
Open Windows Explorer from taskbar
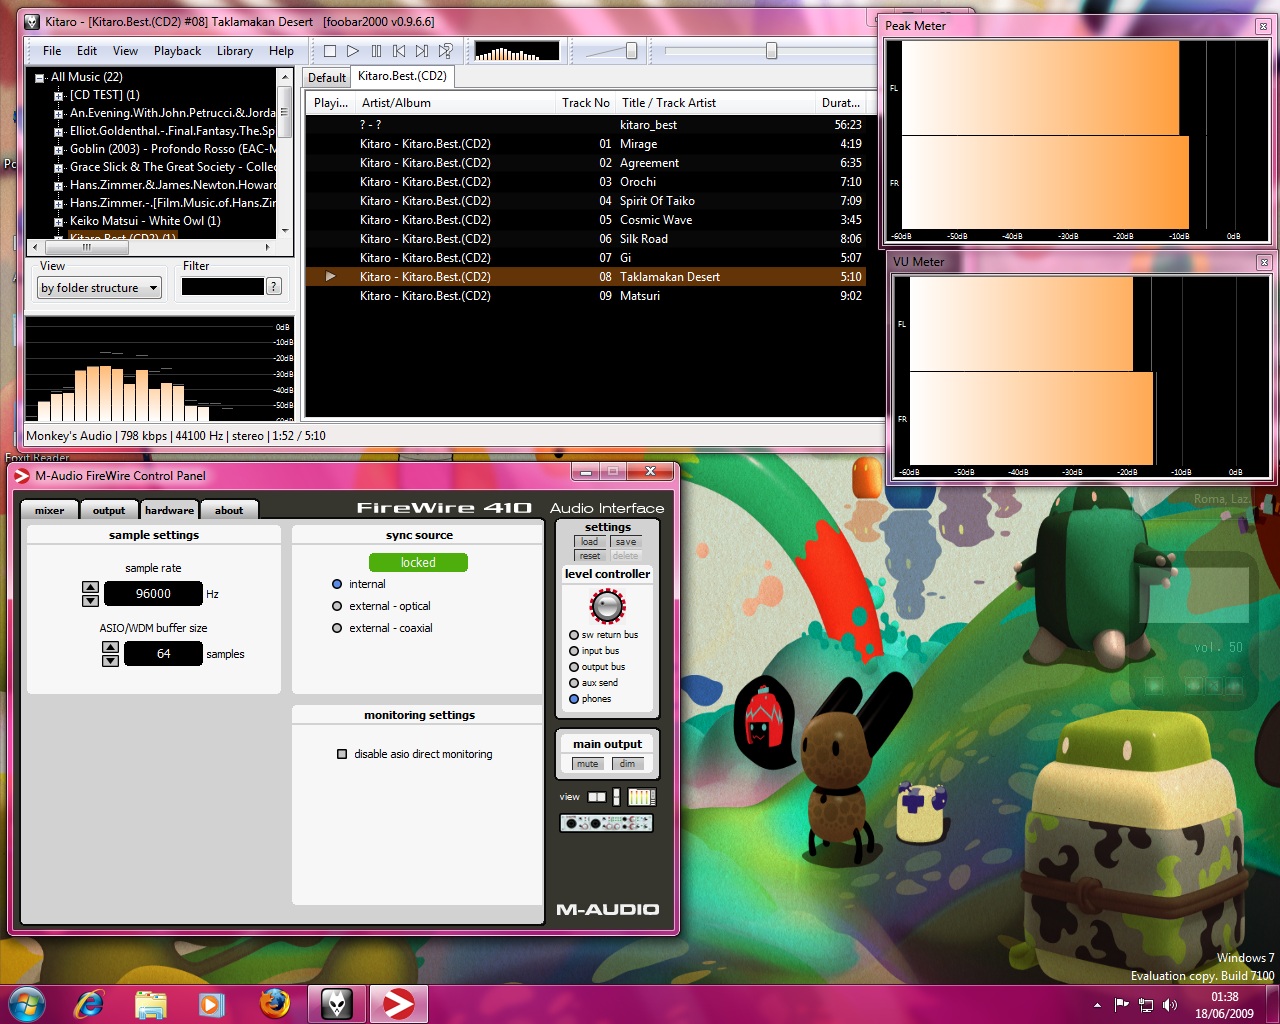pos(151,1004)
